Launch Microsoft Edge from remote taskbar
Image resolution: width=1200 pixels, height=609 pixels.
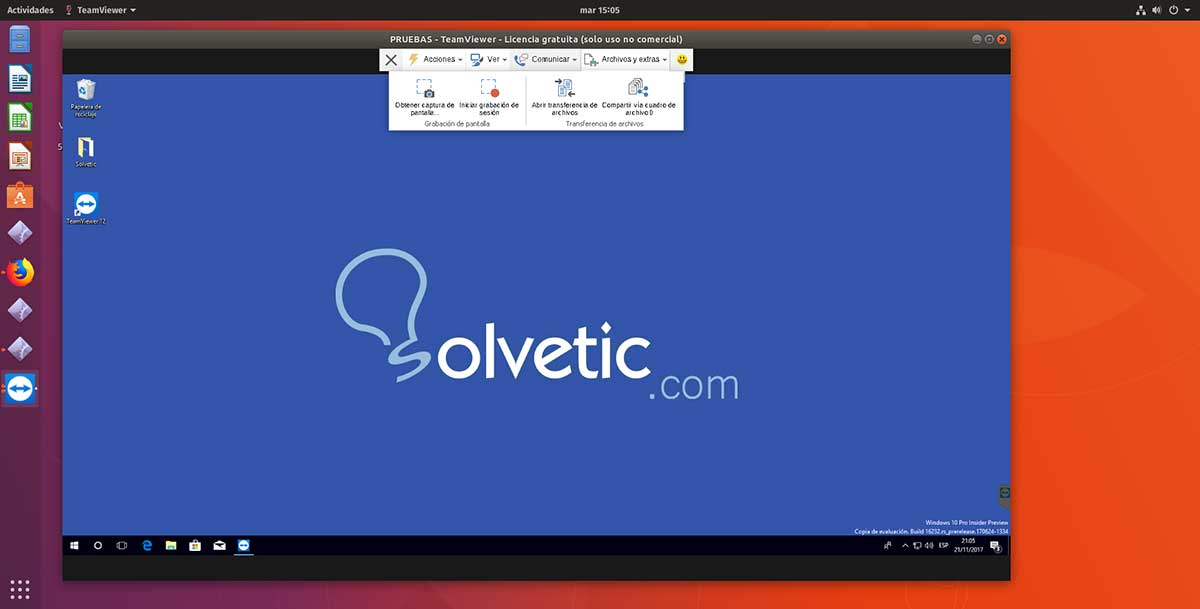click(x=146, y=546)
